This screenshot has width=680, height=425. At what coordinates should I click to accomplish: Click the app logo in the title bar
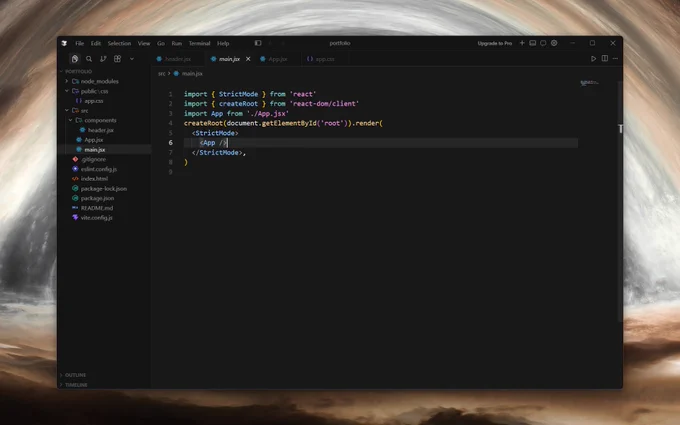(64, 43)
